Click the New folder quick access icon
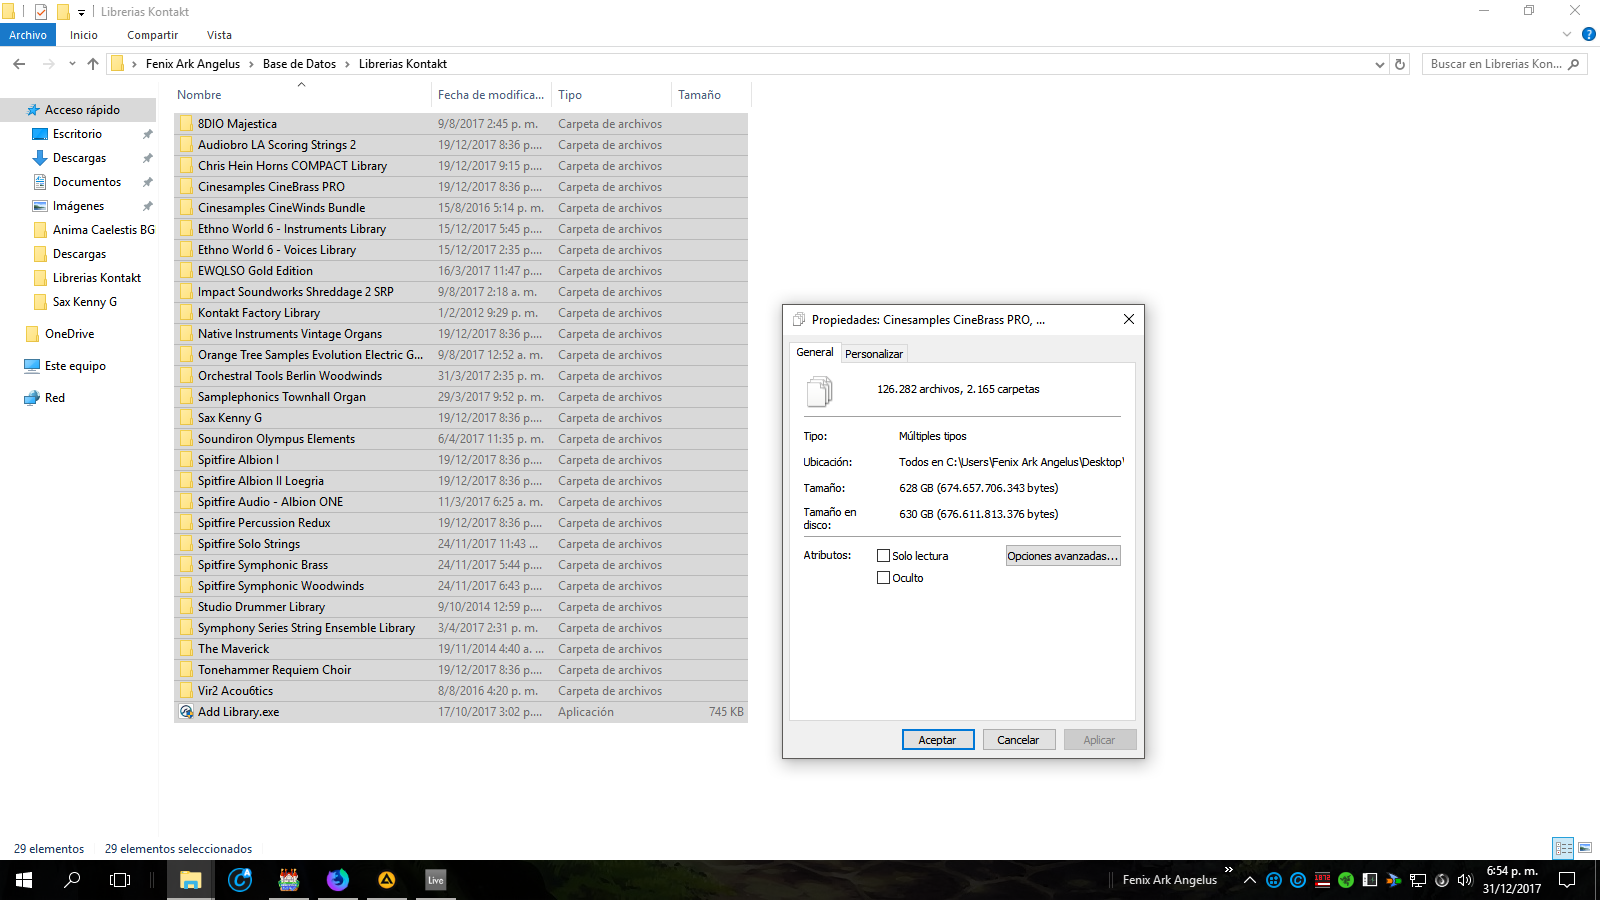The image size is (1600, 900). (63, 12)
